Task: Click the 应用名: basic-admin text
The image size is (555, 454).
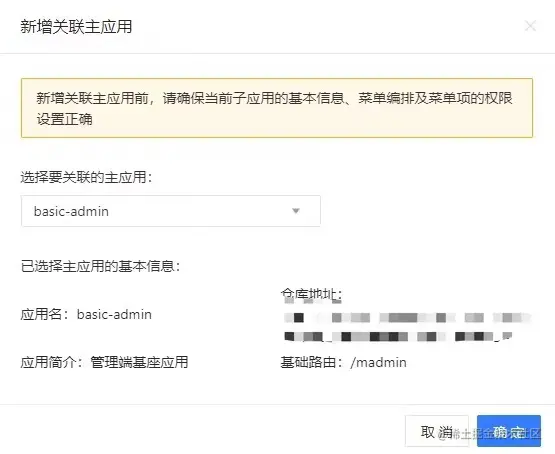Action: pos(86,314)
